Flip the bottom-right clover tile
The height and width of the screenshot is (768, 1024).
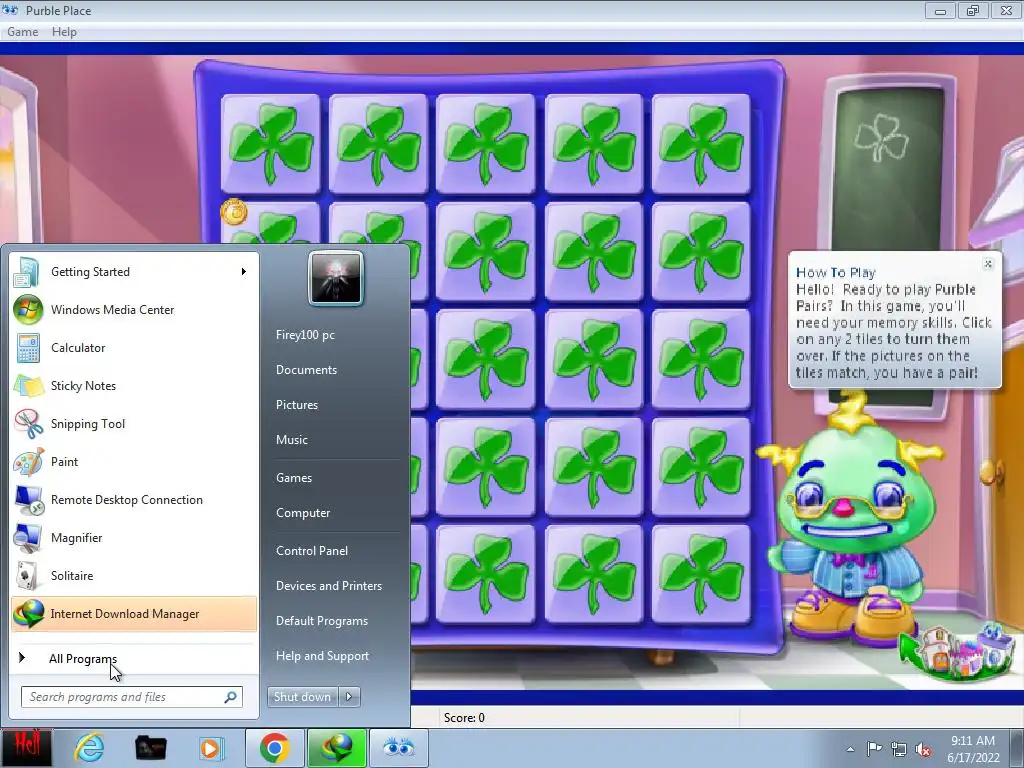coord(701,573)
